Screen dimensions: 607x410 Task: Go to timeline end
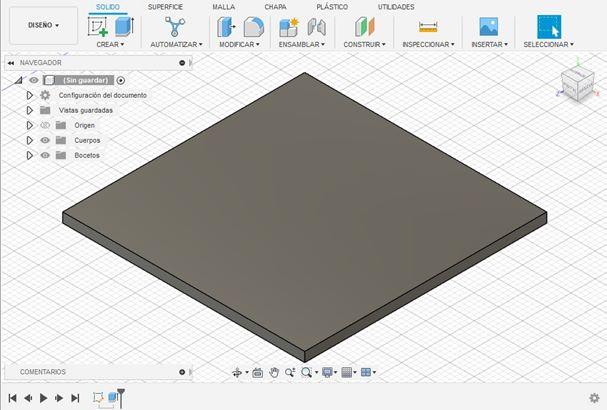coord(75,398)
